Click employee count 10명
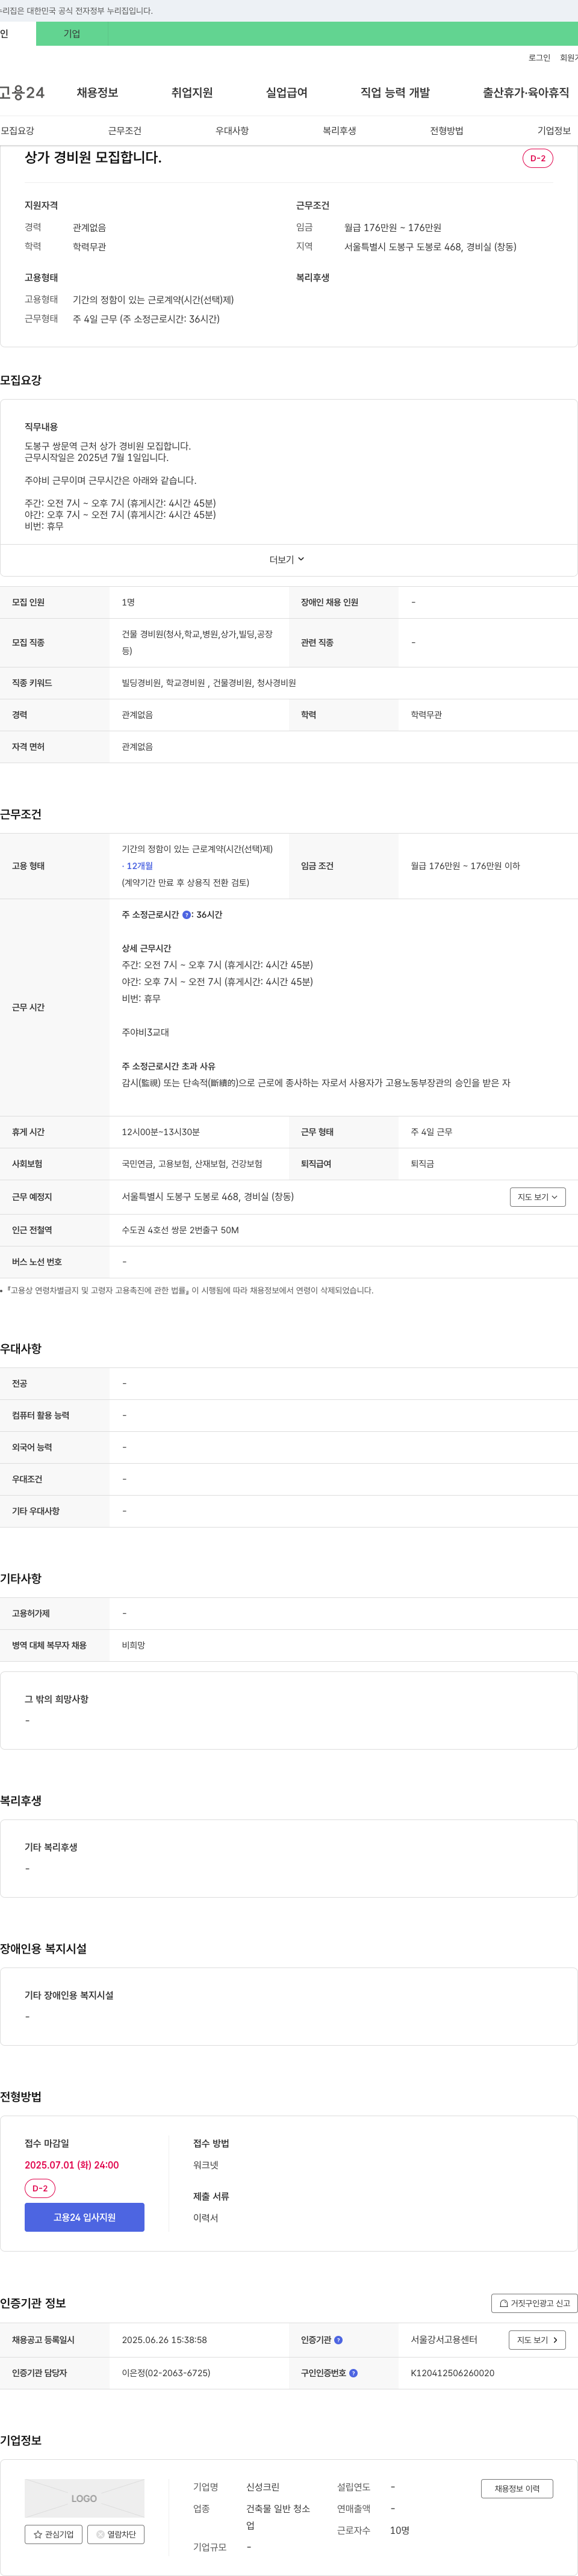The height and width of the screenshot is (2576, 578). [400, 2530]
